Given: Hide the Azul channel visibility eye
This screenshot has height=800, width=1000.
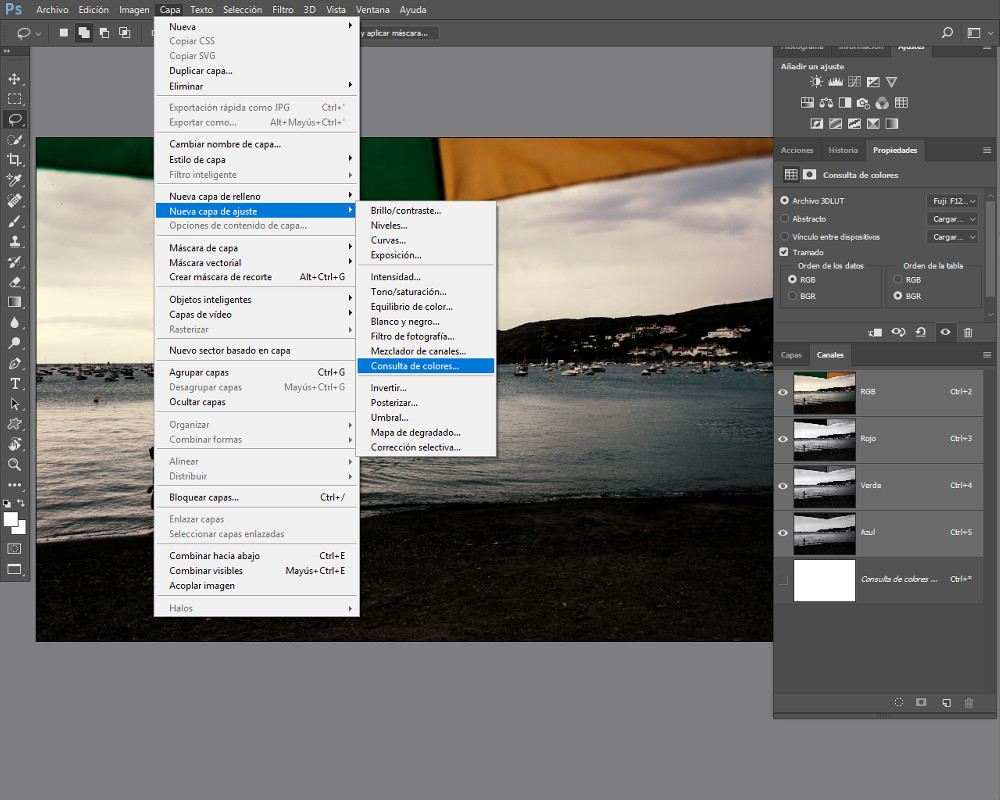Looking at the screenshot, I should pyautogui.click(x=783, y=533).
